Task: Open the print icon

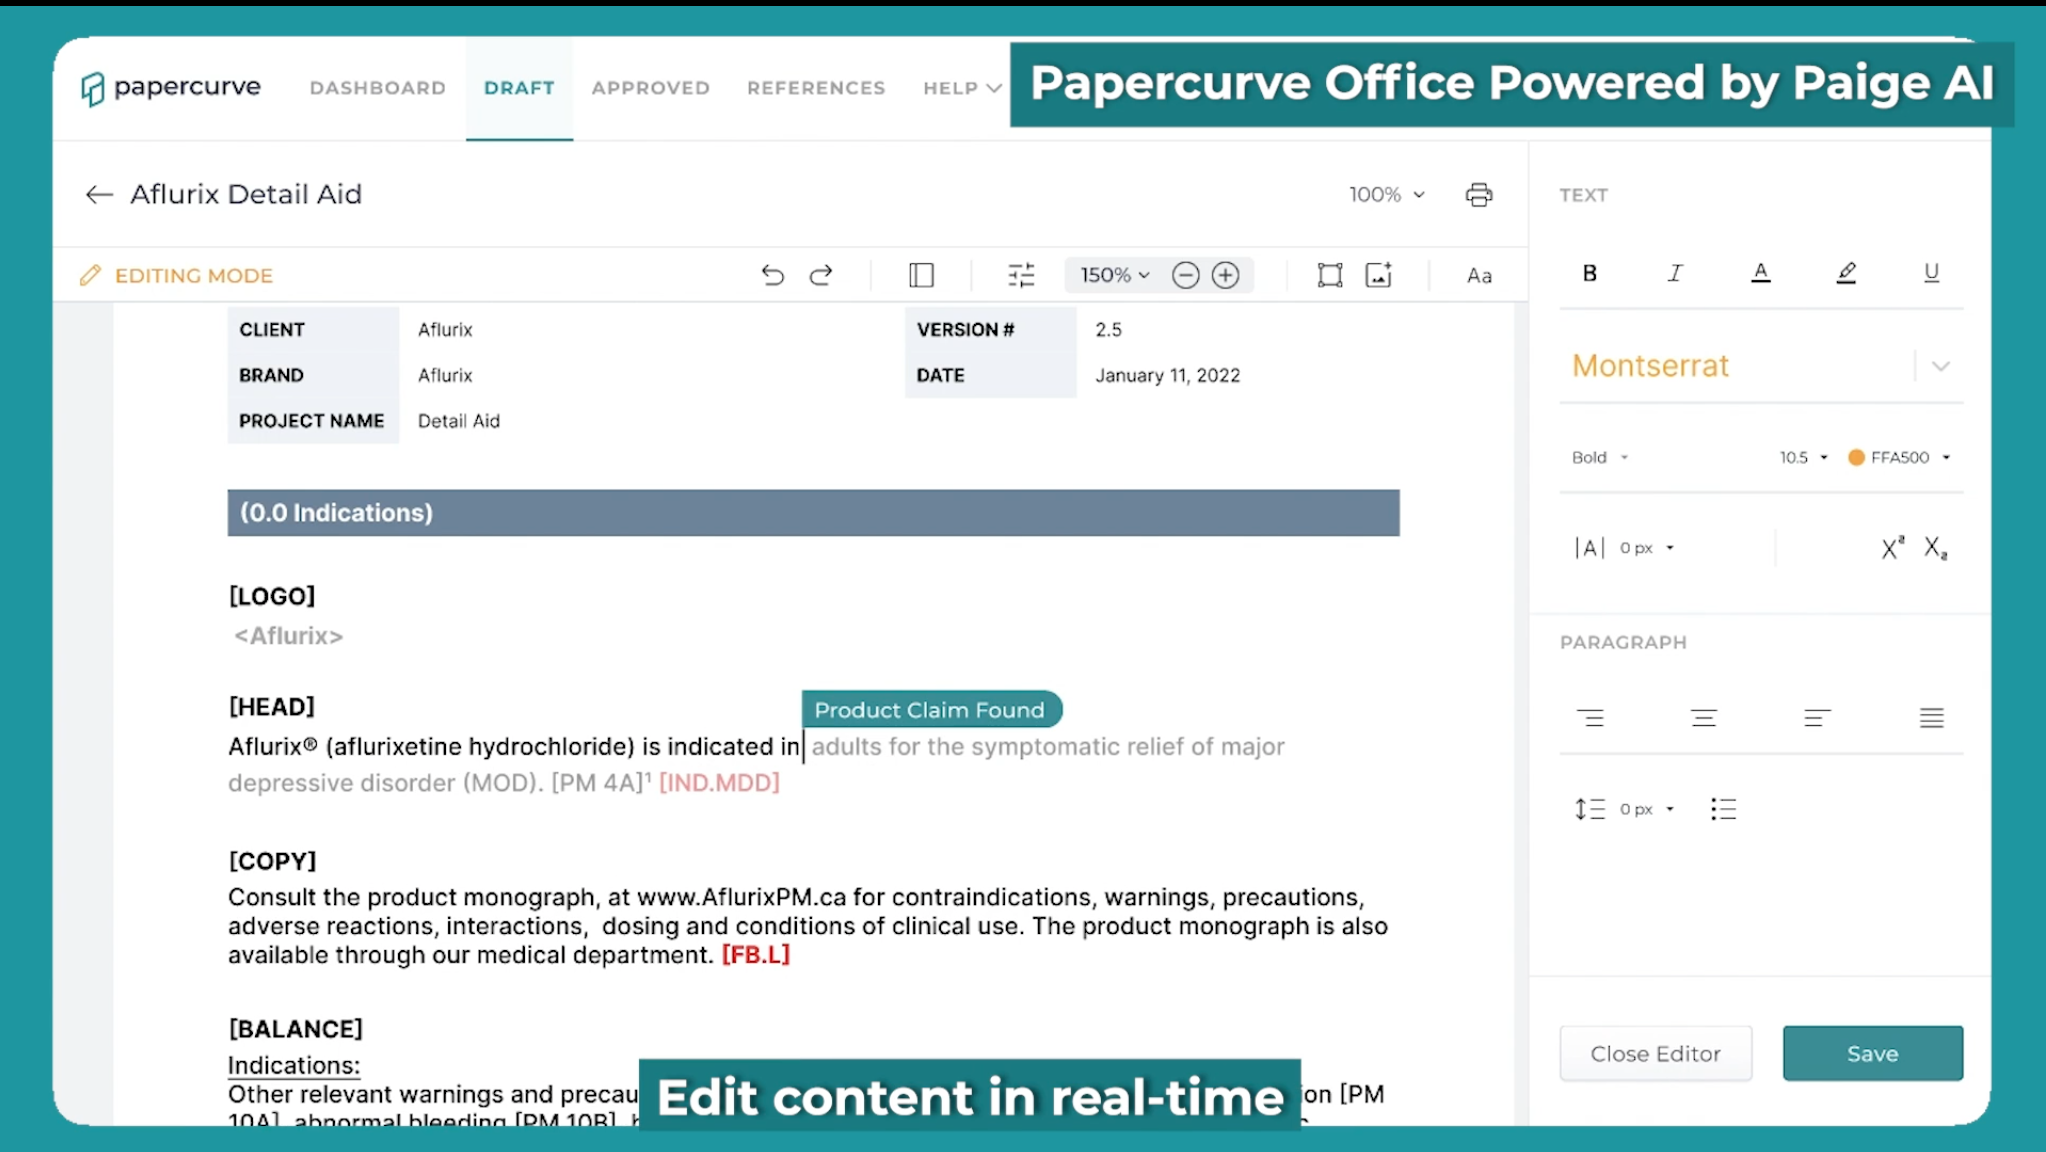Action: point(1479,195)
